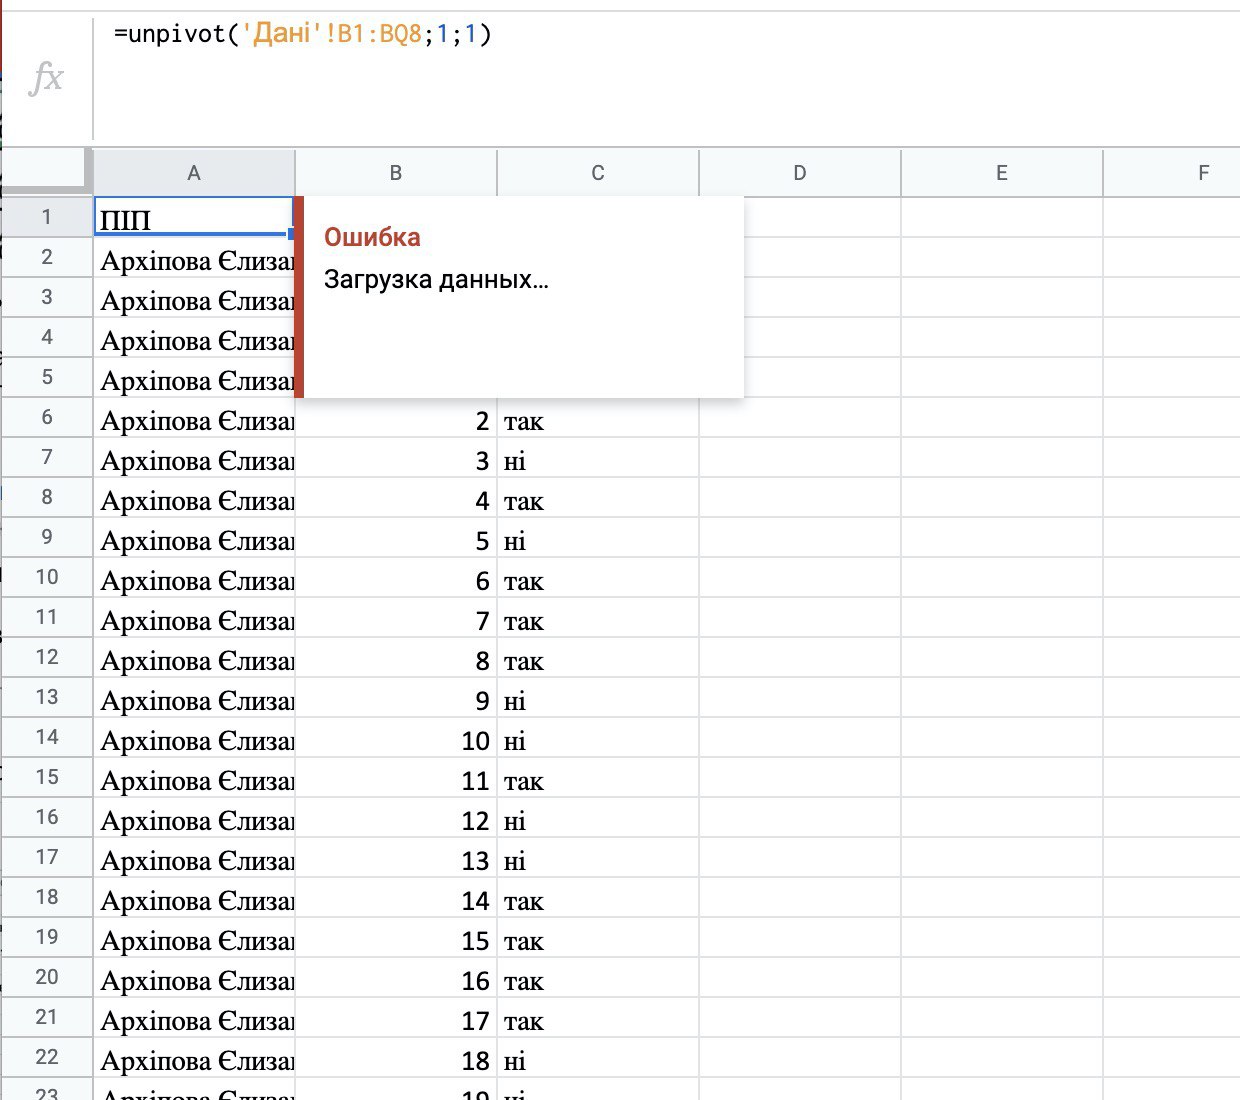Click row 22 header
This screenshot has height=1100, width=1240.
46,1057
